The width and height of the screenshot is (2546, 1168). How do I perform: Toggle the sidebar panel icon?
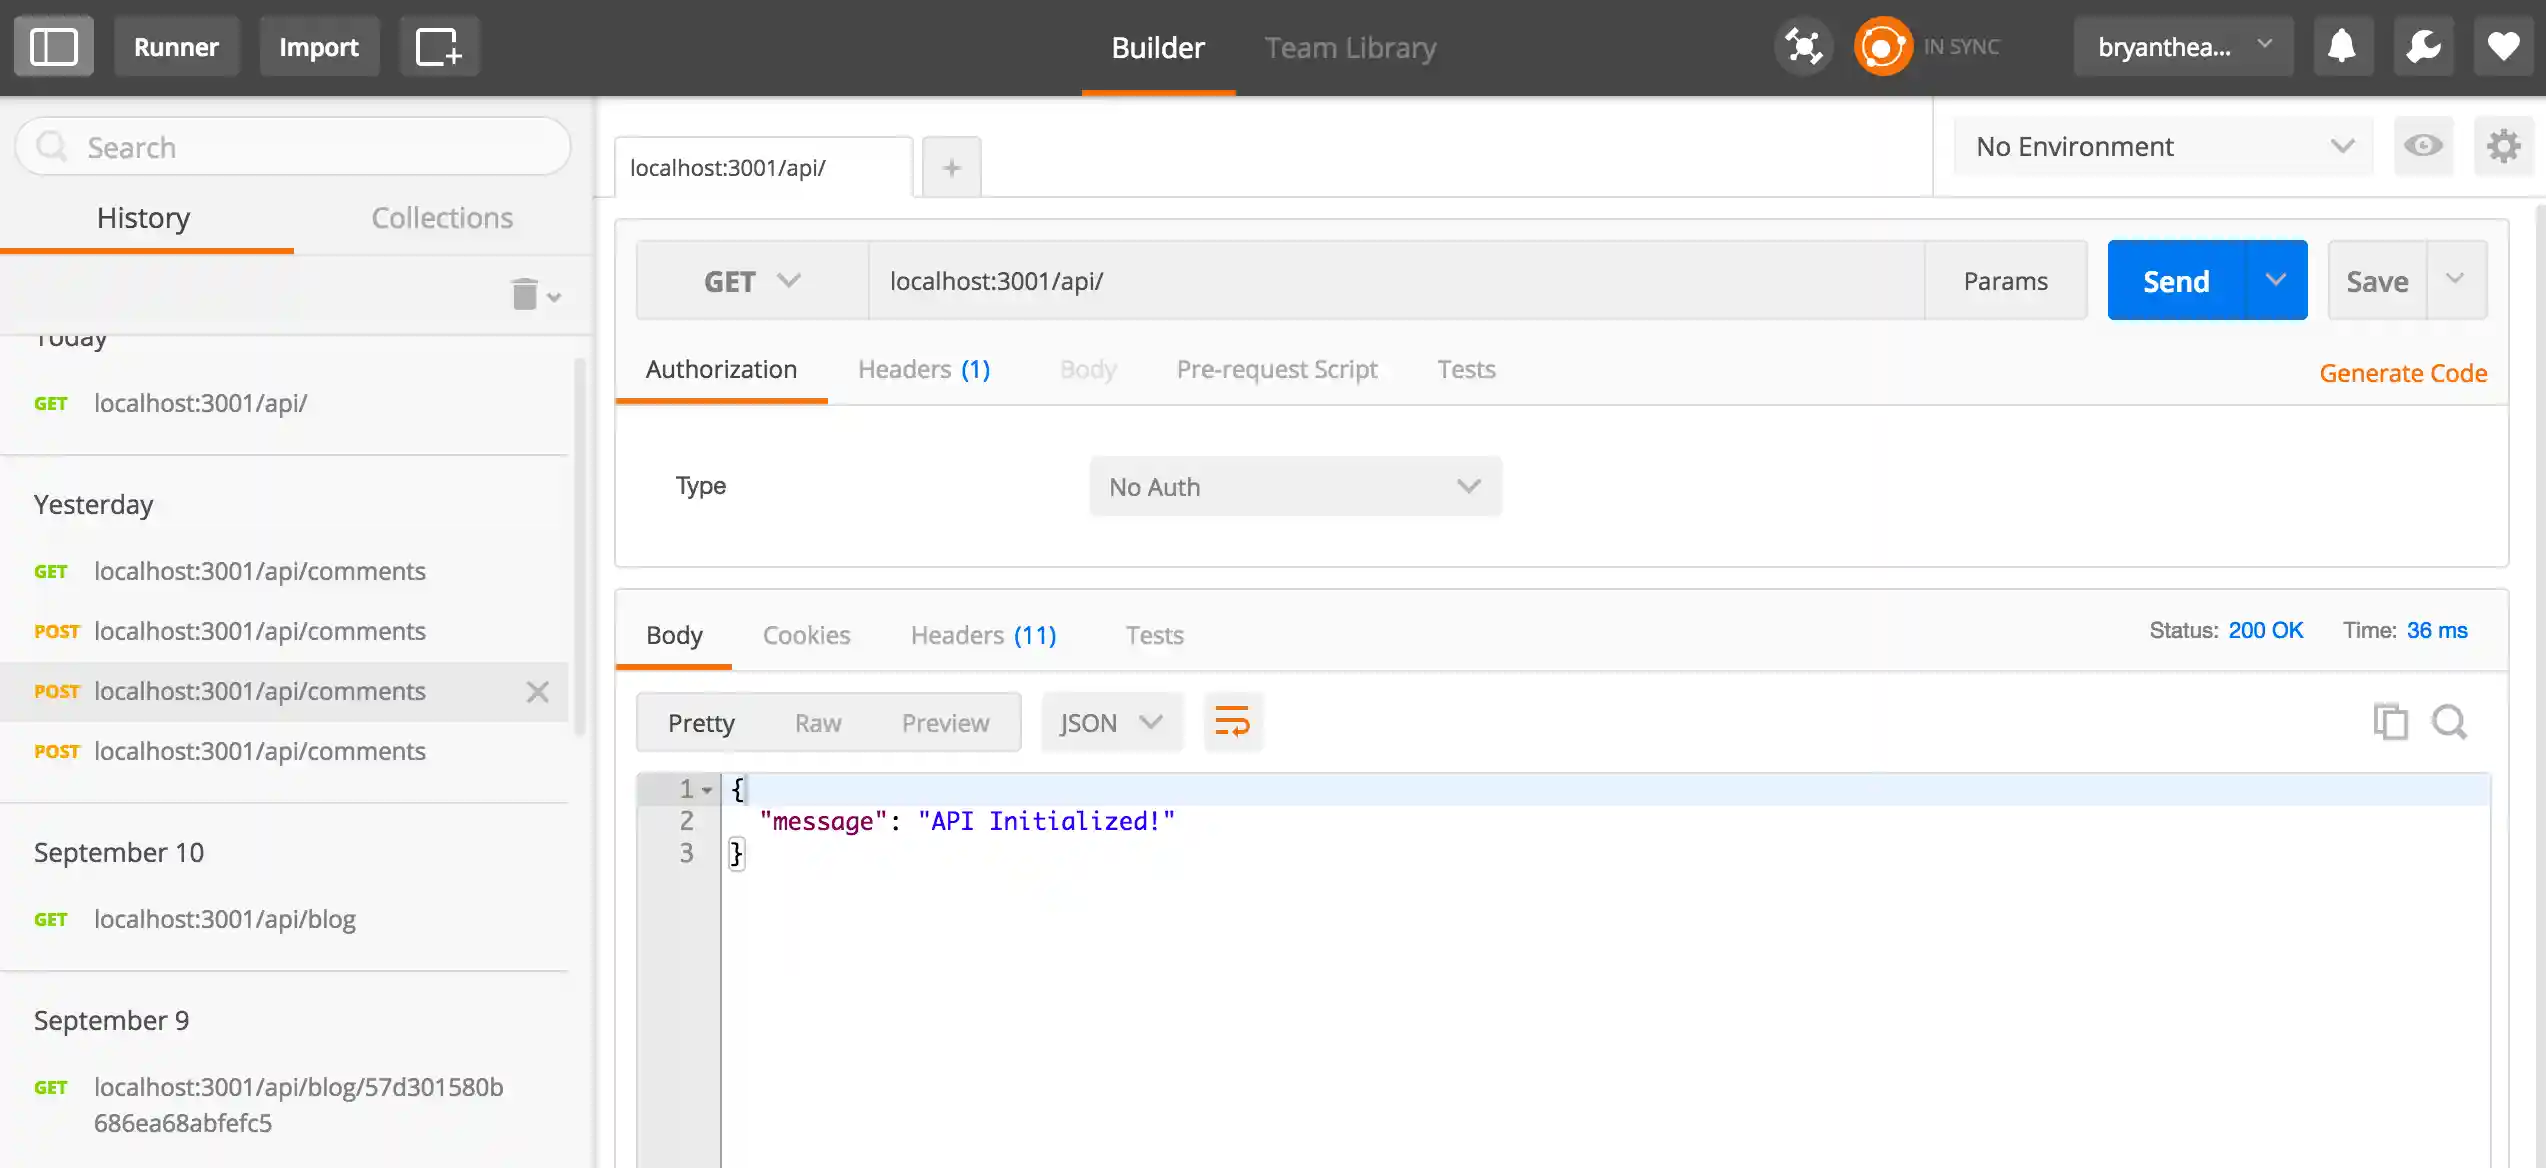54,47
